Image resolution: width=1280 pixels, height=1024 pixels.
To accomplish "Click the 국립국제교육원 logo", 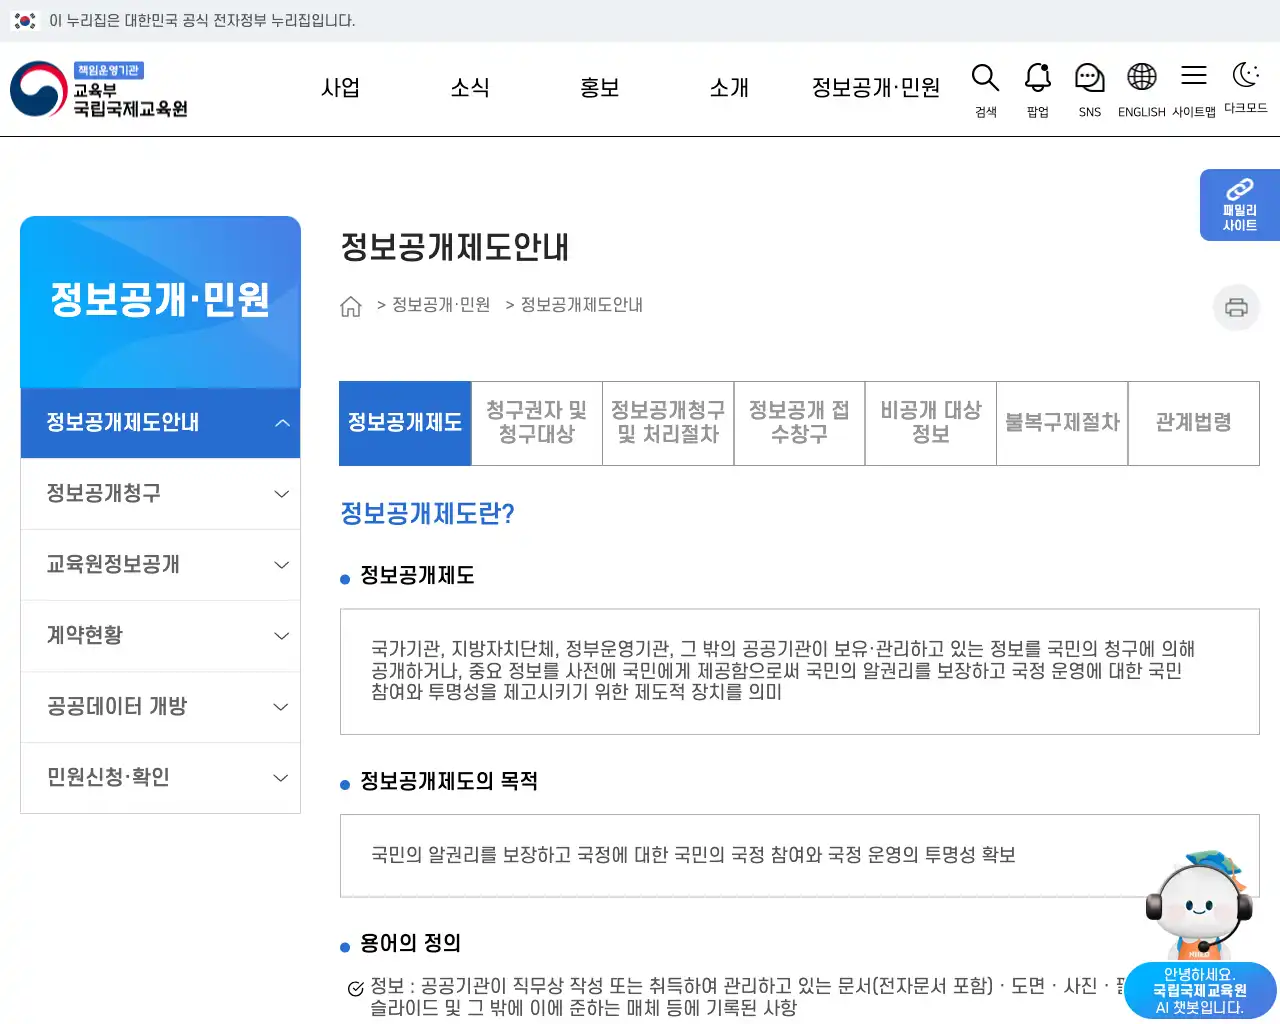I will click(x=99, y=89).
